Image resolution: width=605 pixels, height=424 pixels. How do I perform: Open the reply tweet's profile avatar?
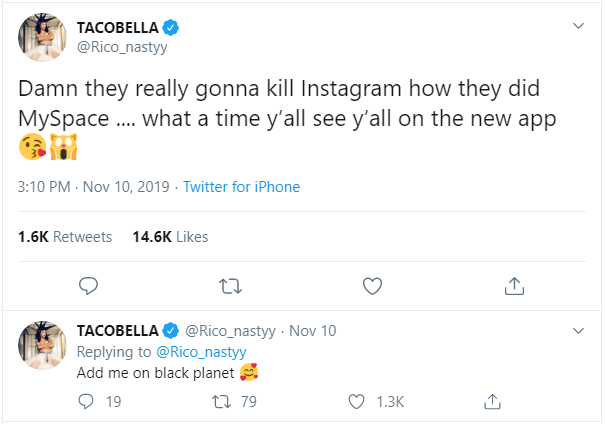click(x=42, y=345)
